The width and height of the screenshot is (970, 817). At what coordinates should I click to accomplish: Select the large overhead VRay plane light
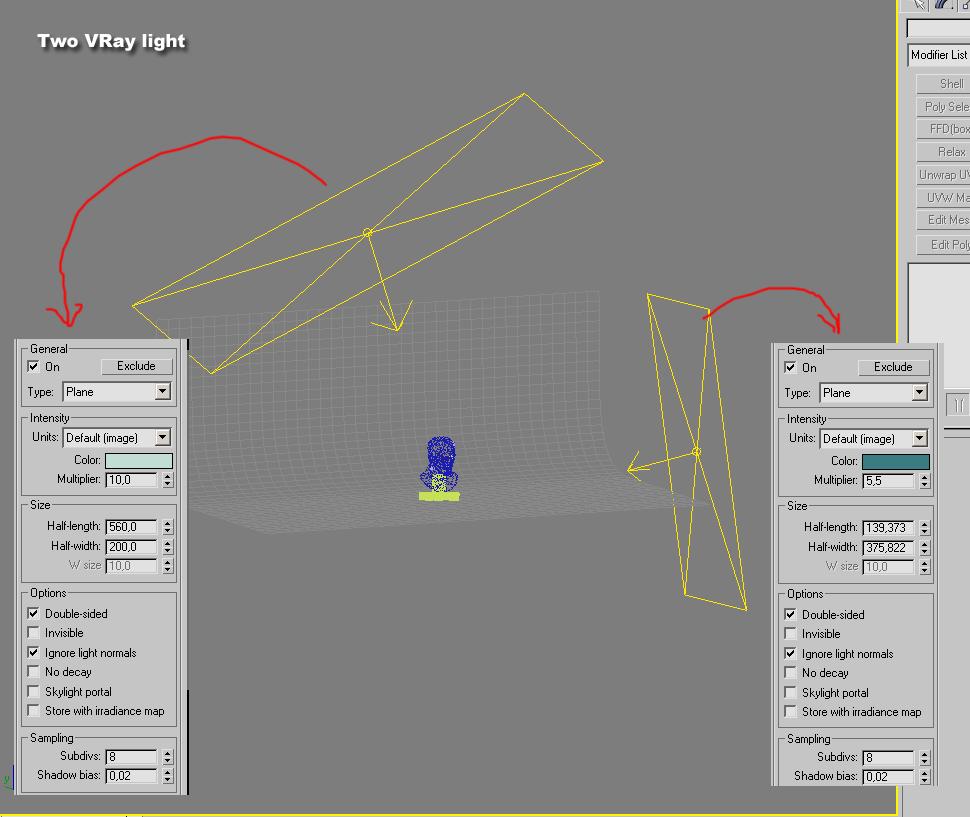point(367,233)
